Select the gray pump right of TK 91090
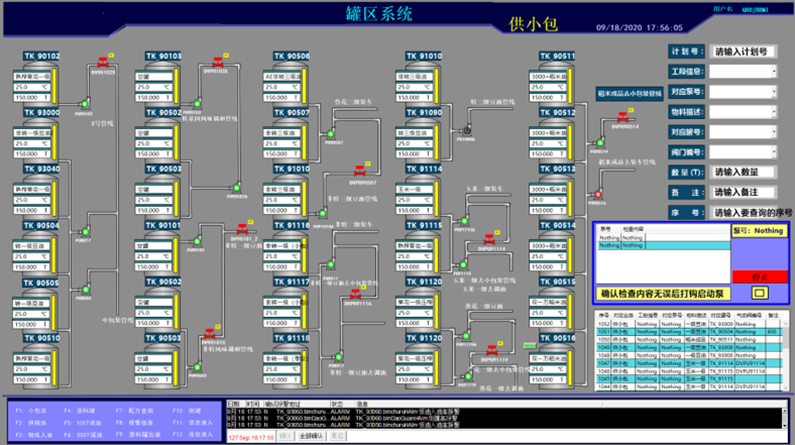The image size is (795, 445). point(465,131)
